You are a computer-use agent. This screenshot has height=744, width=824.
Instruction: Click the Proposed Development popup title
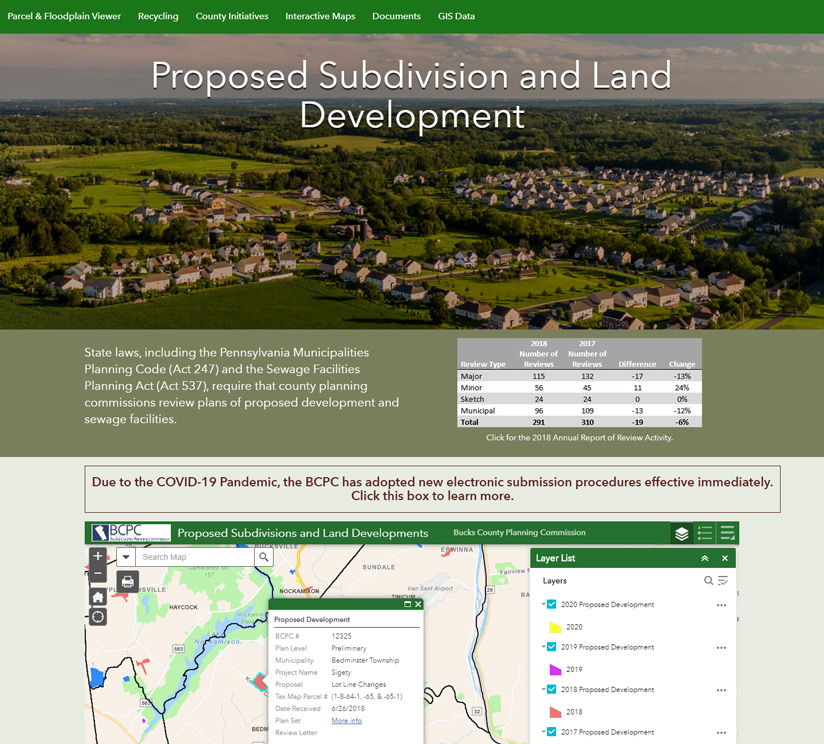tap(312, 619)
